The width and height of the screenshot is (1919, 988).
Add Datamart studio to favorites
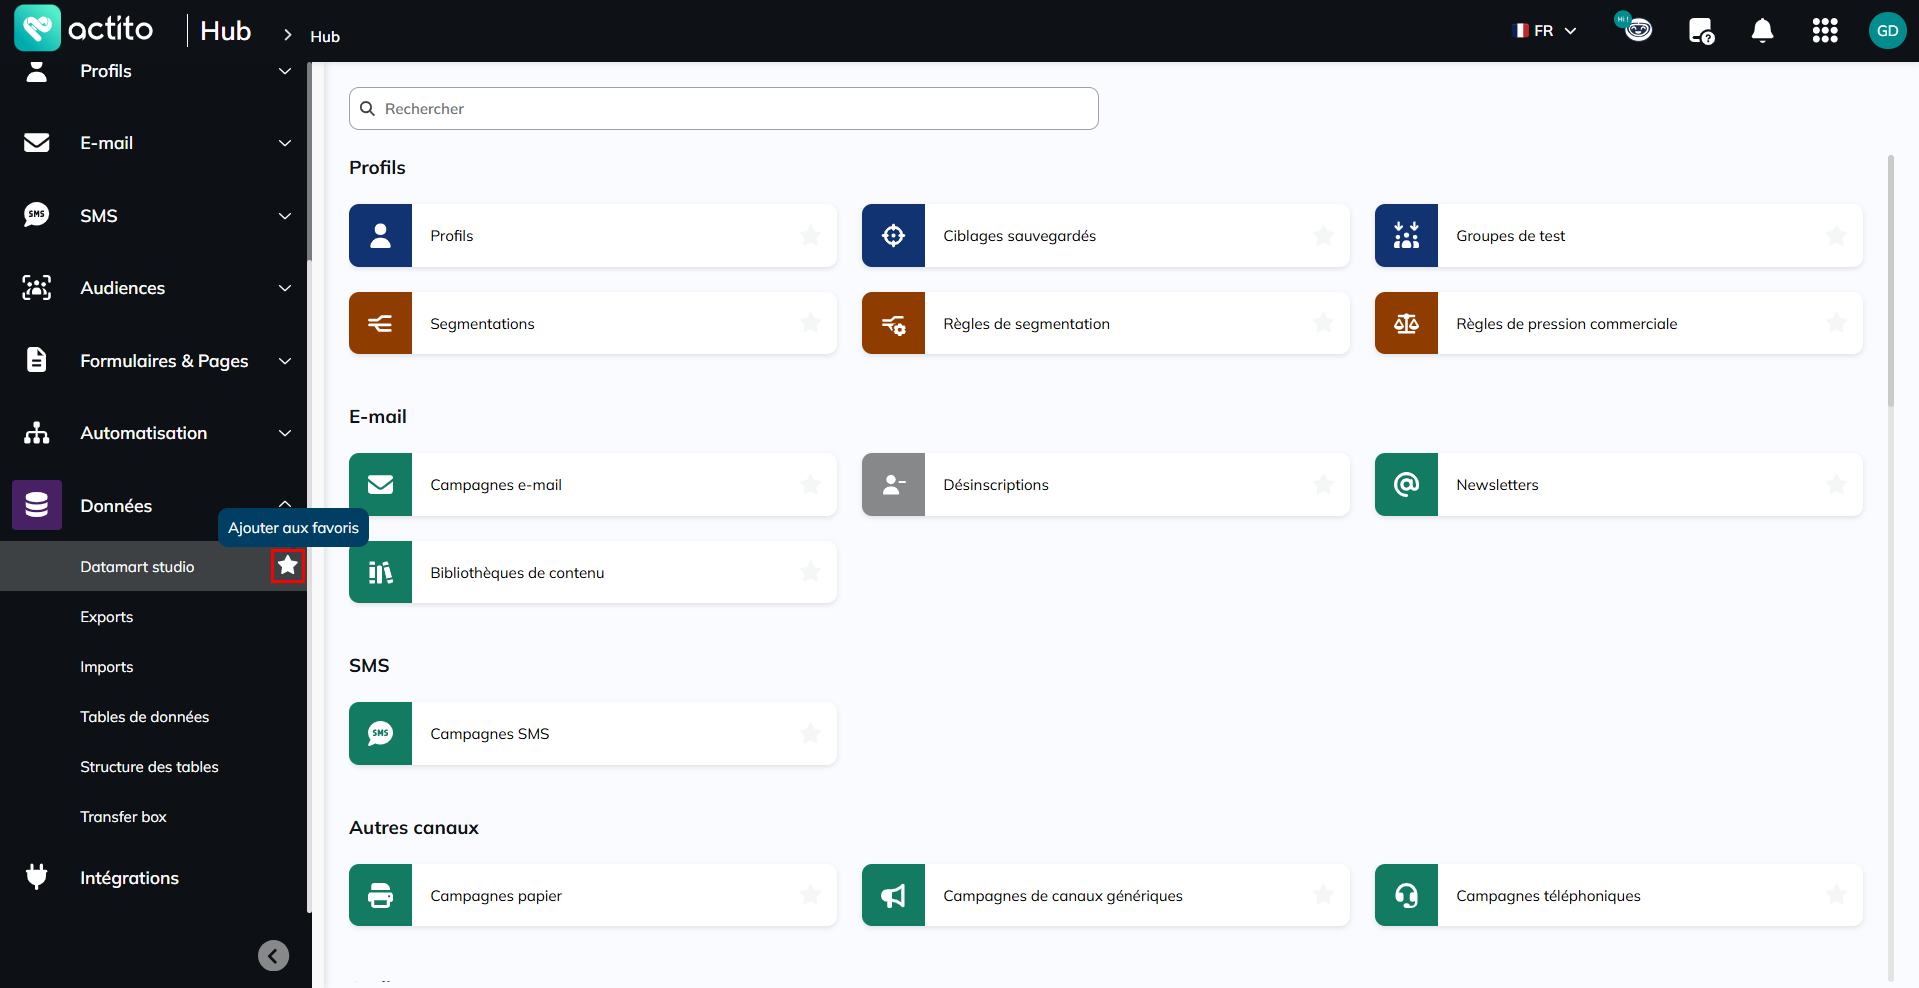coord(288,566)
